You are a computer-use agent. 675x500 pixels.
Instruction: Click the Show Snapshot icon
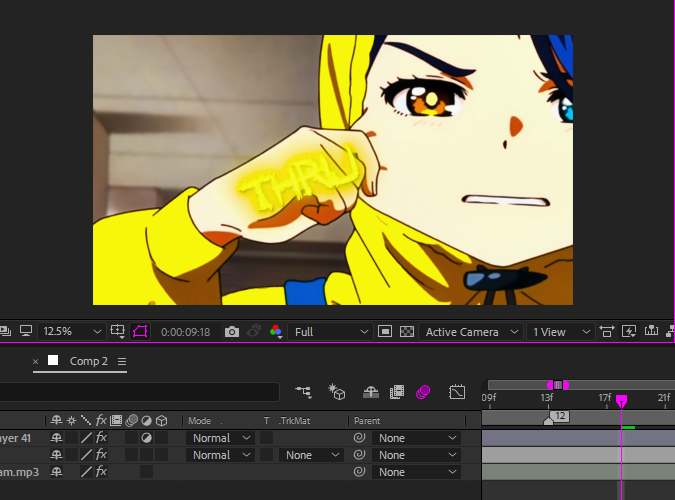tap(254, 331)
